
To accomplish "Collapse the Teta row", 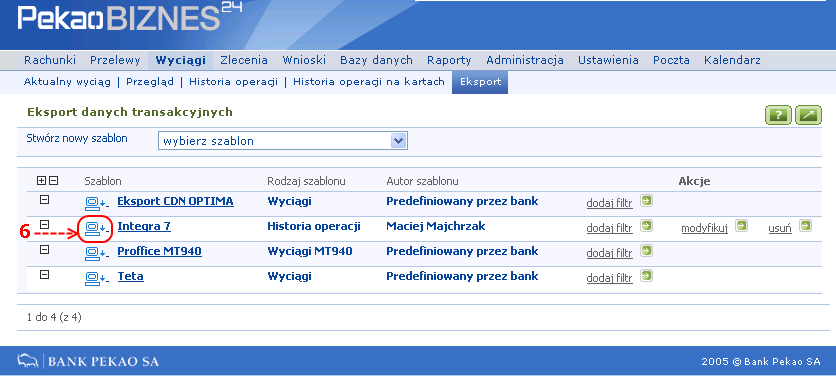I will point(45,274).
